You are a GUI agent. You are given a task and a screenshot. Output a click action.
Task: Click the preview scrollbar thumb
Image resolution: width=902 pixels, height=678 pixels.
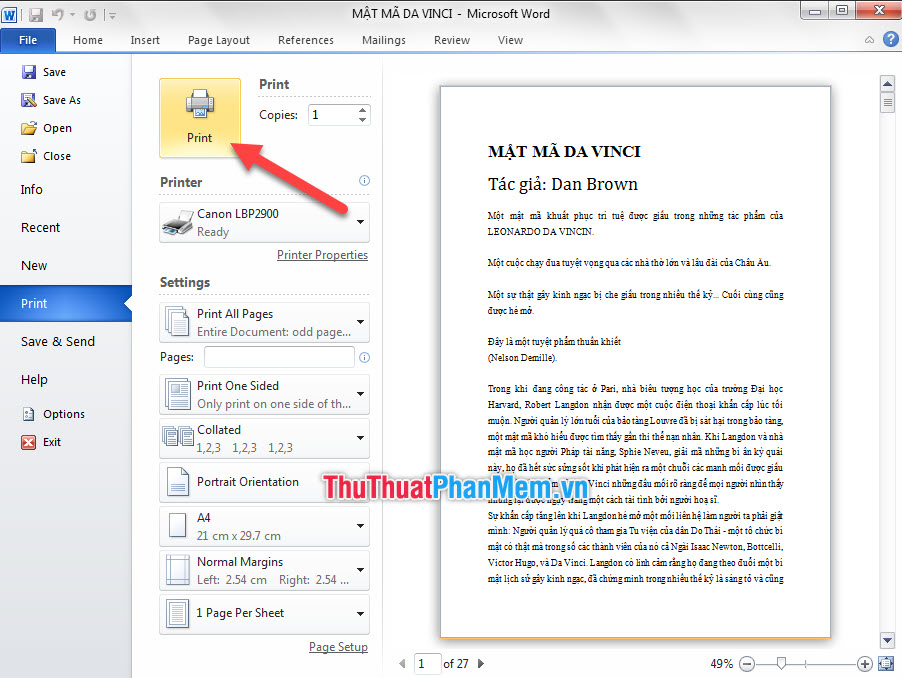pyautogui.click(x=887, y=102)
